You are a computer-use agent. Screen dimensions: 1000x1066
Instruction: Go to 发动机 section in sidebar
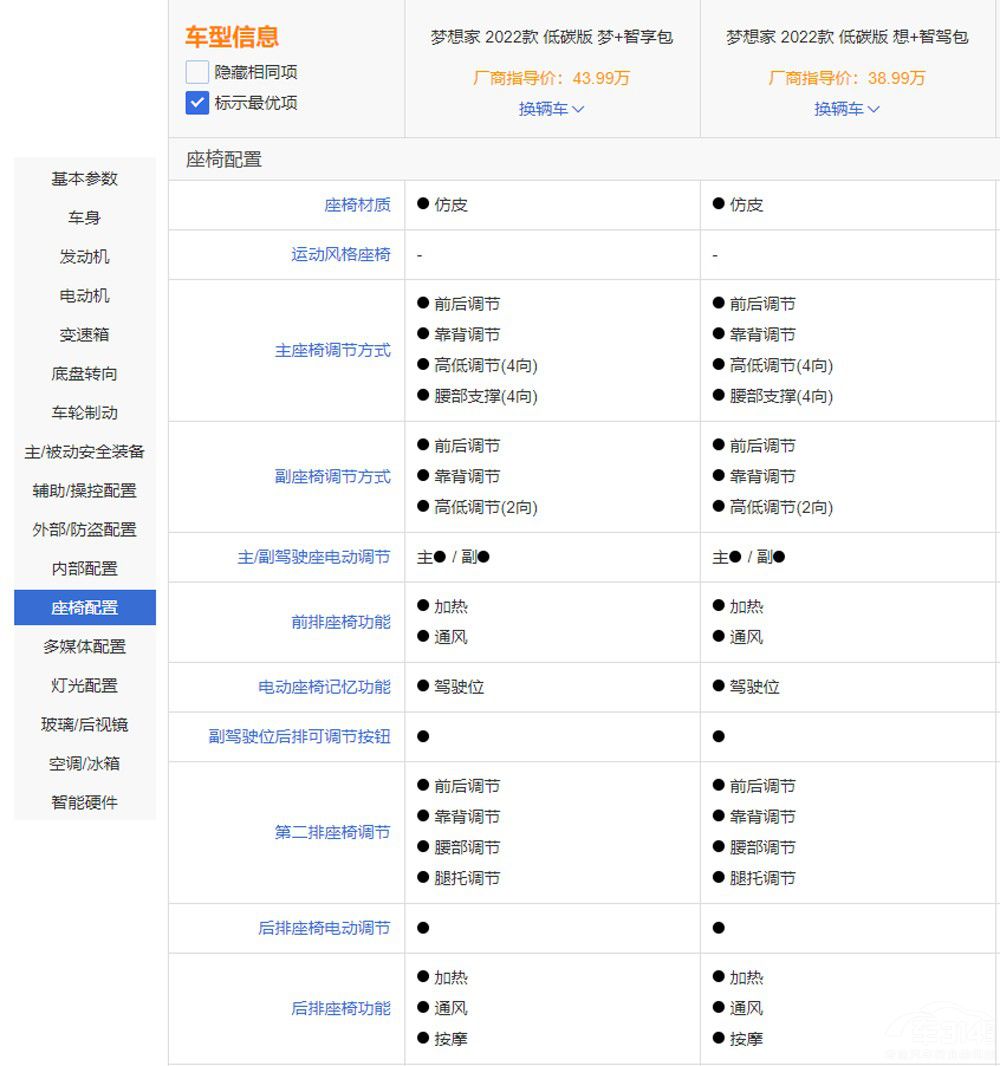[85, 256]
